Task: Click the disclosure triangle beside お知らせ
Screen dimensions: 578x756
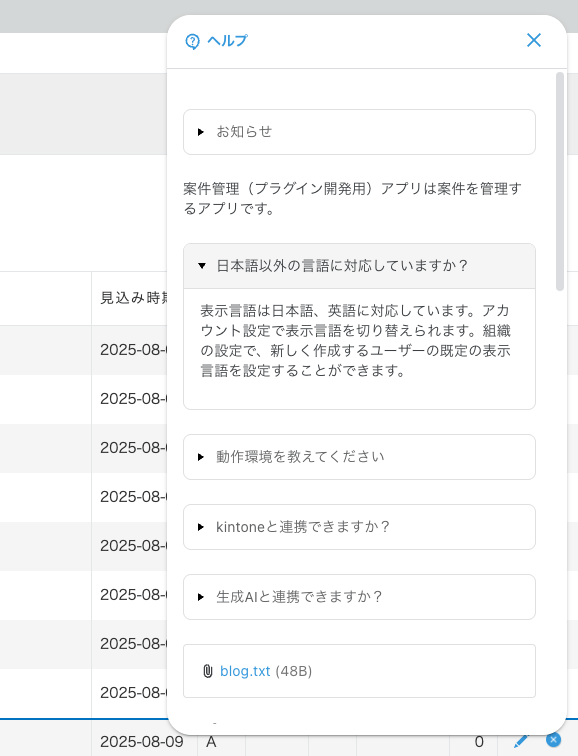Action: [201, 132]
